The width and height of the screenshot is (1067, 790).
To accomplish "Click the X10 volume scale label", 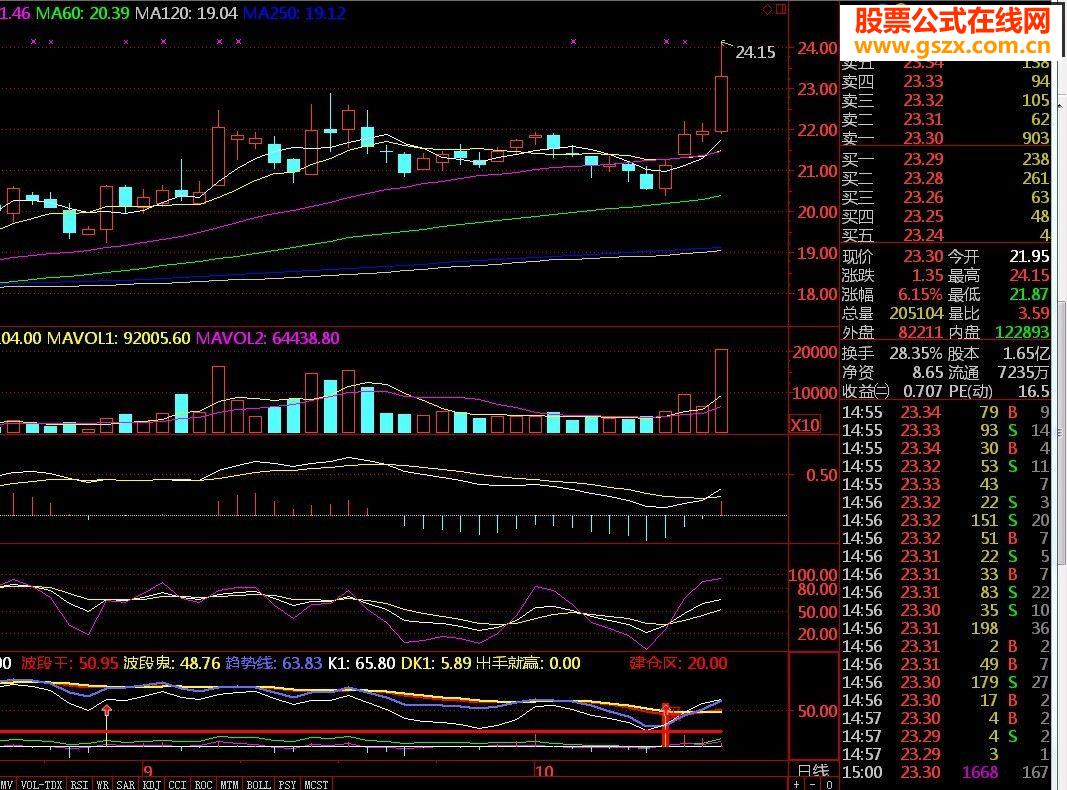I will pos(805,425).
